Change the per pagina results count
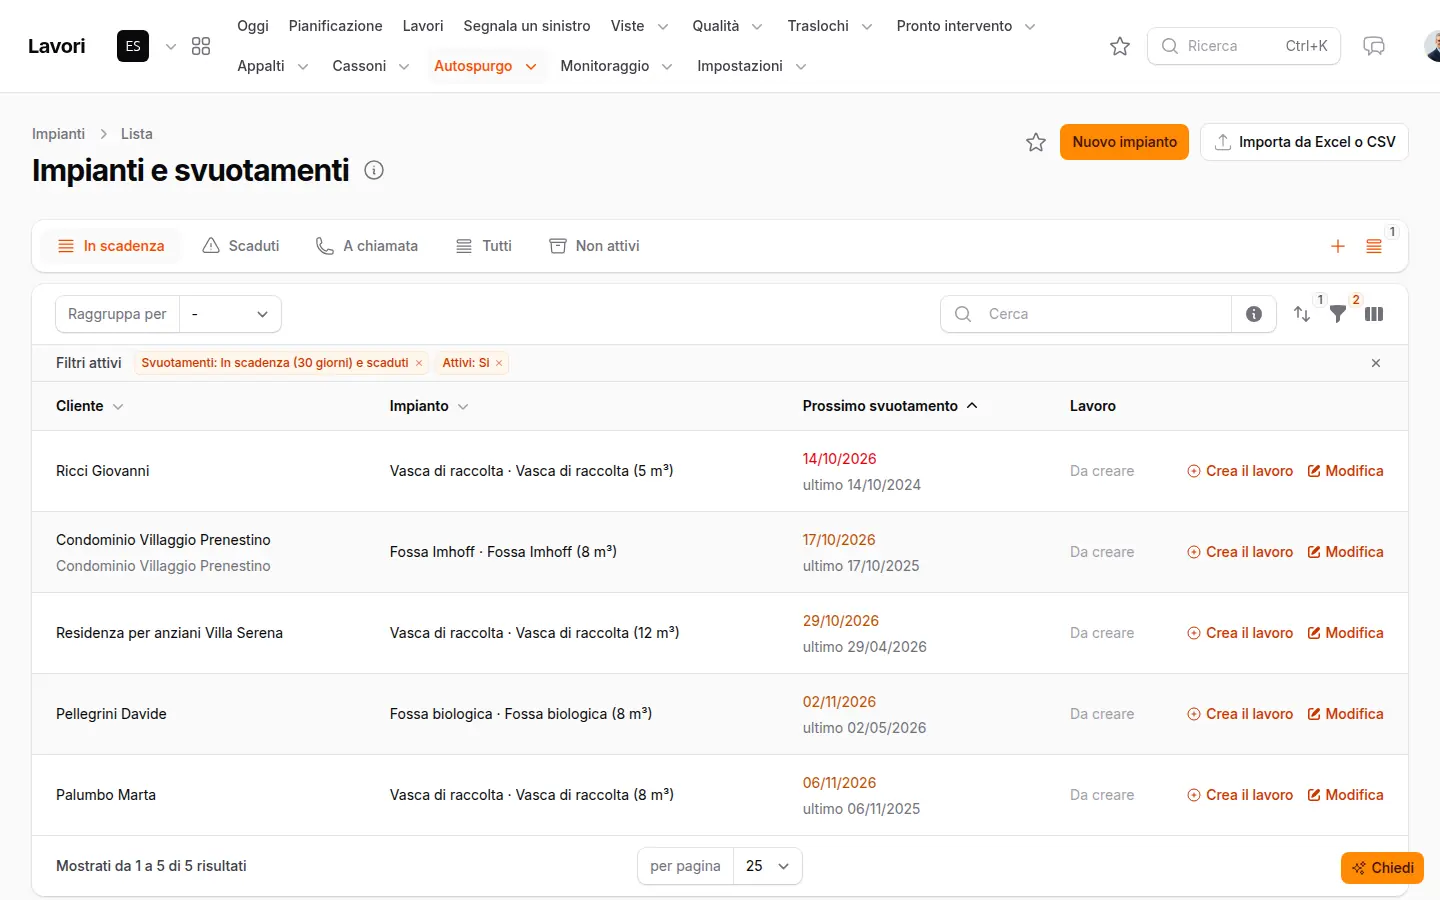 pyautogui.click(x=768, y=866)
